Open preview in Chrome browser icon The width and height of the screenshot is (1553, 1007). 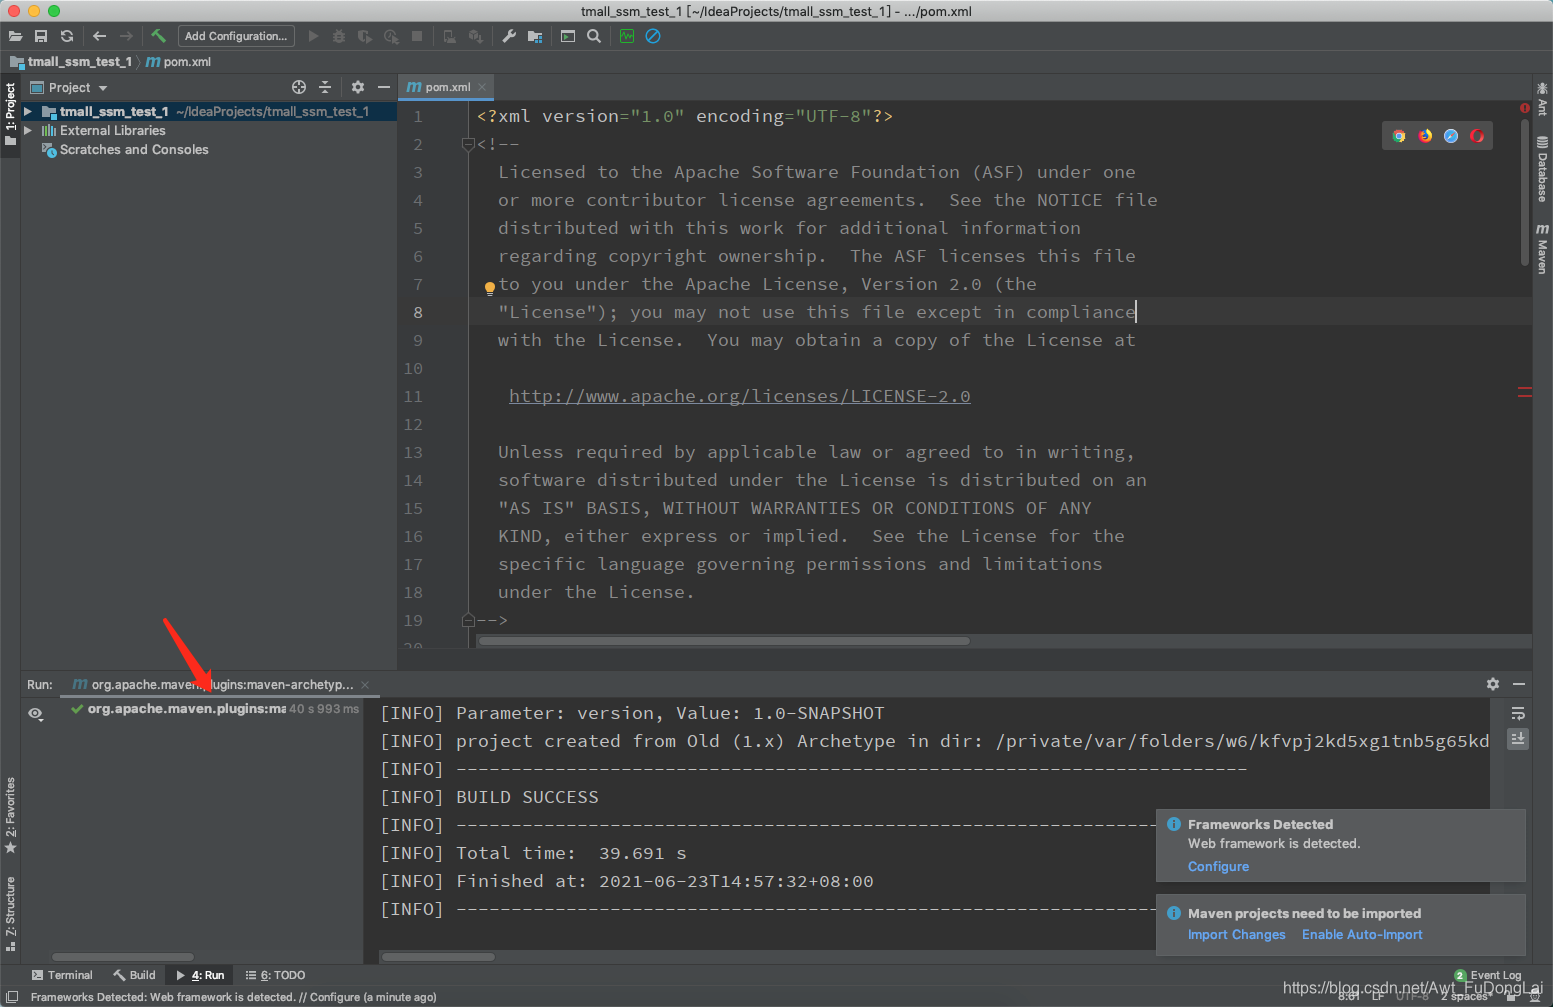[1399, 136]
